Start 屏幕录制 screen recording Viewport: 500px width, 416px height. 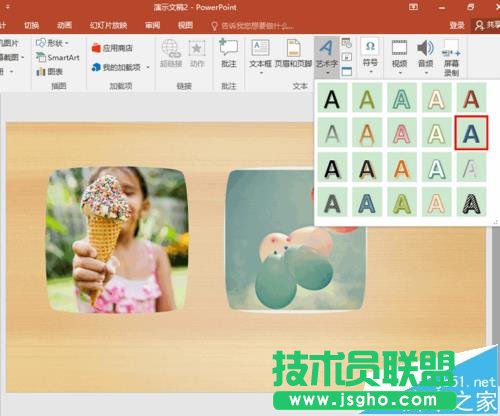451,57
